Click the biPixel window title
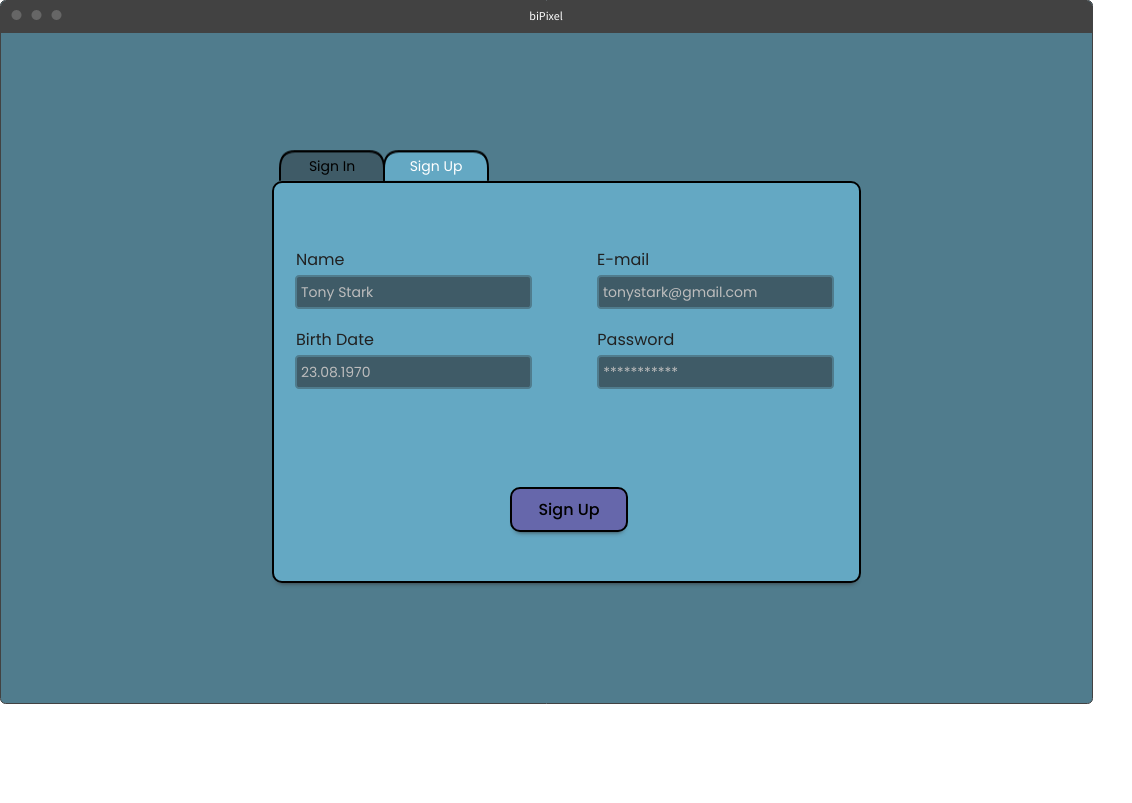The height and width of the screenshot is (803, 1132). (546, 16)
